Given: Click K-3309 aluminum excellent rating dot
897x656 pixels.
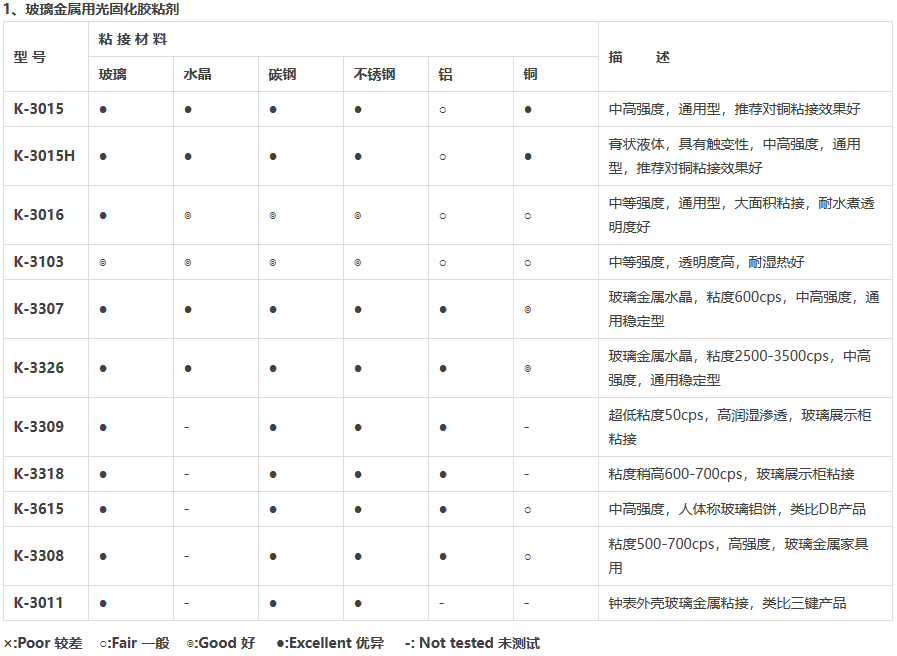Looking at the screenshot, I should pyautogui.click(x=443, y=427).
